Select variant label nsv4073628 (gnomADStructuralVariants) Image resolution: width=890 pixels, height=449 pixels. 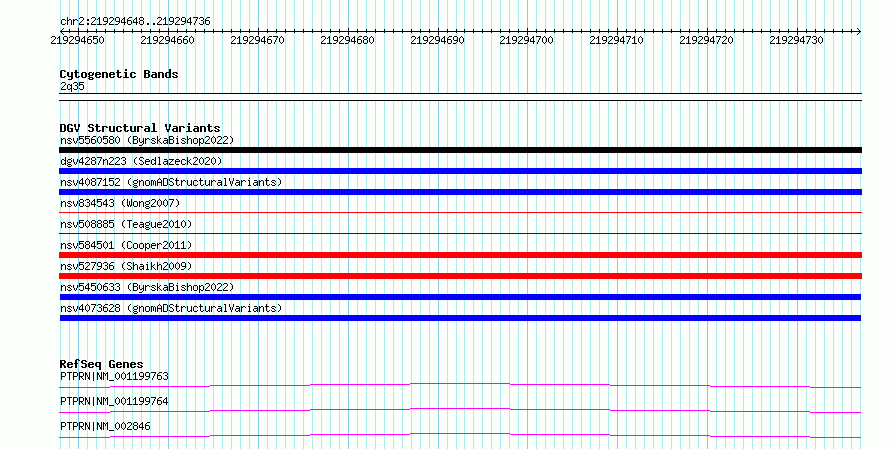[x=171, y=308]
